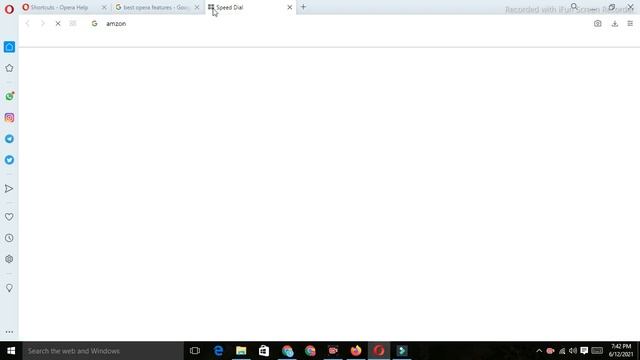Close the Speed Dial tab
Image resolution: width=640 pixels, height=360 pixels.
tap(289, 7)
